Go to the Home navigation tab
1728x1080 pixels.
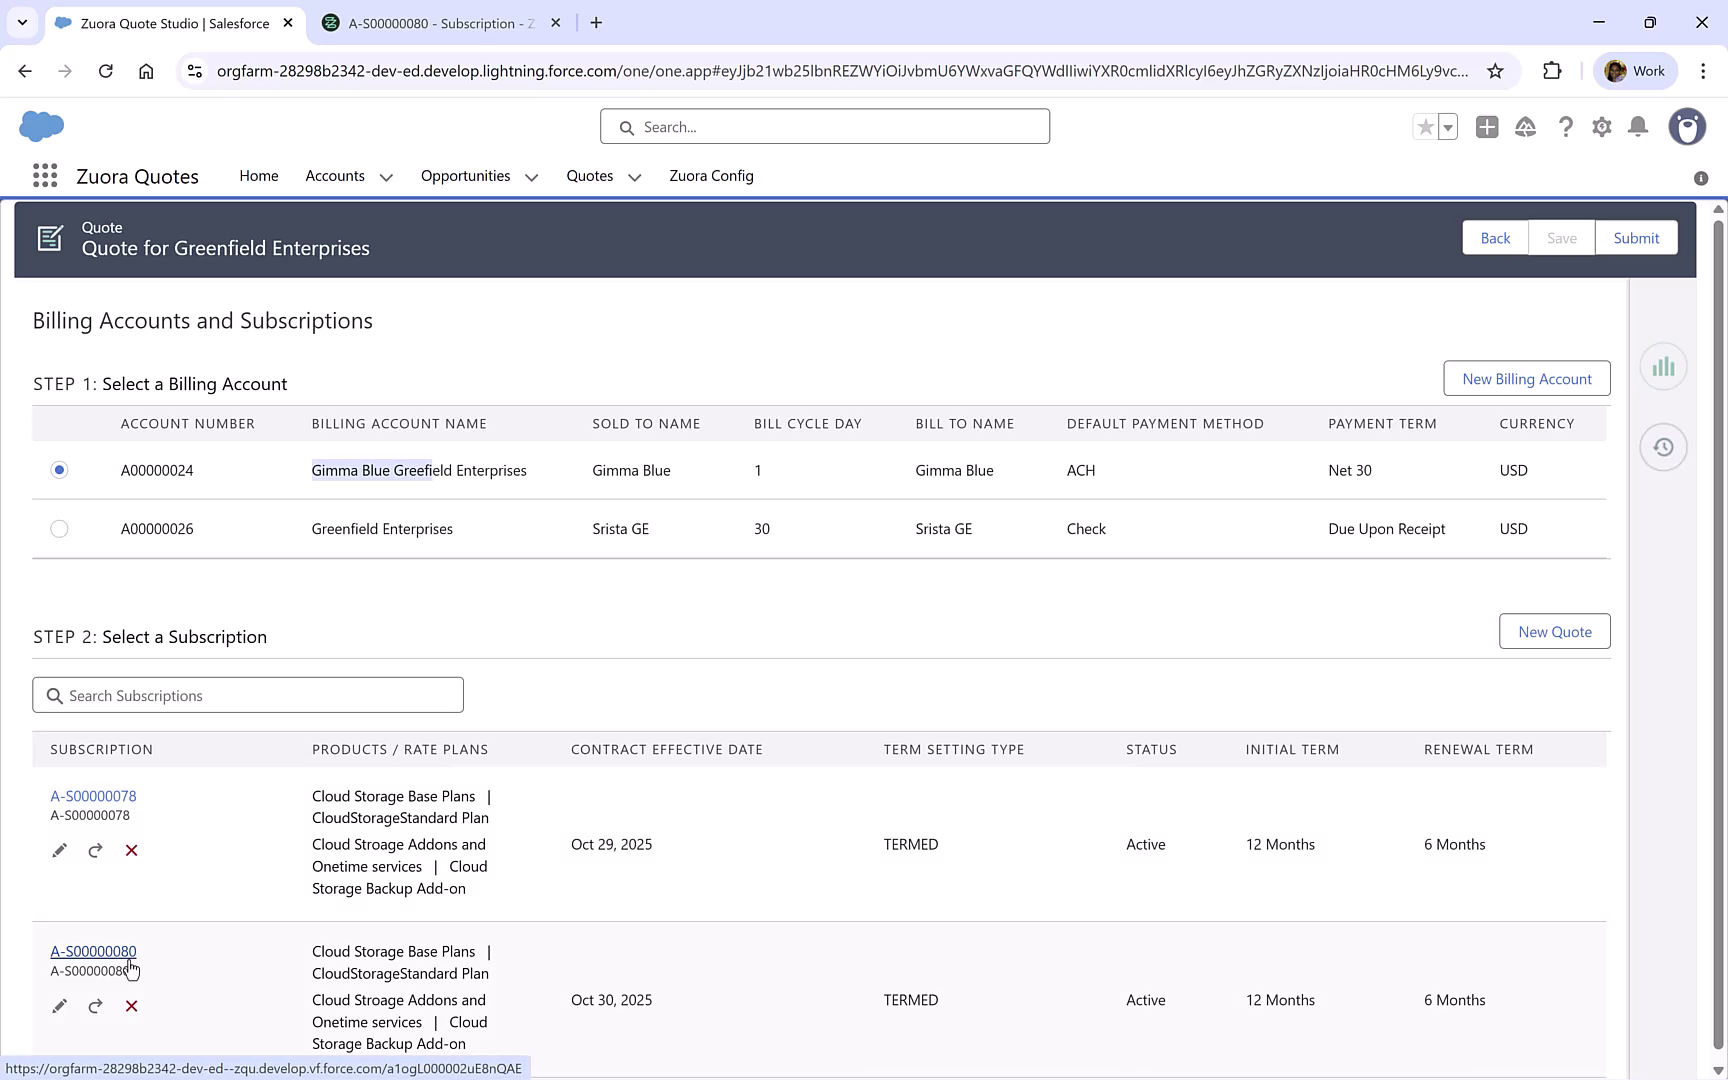259,176
